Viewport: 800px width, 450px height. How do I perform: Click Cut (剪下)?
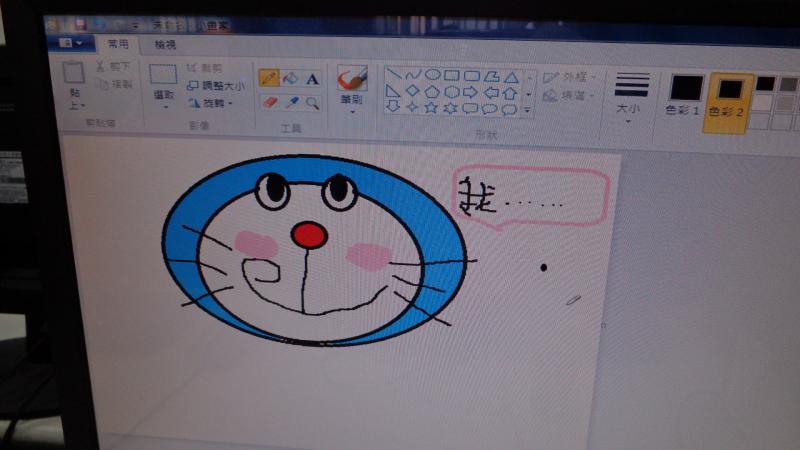point(113,66)
